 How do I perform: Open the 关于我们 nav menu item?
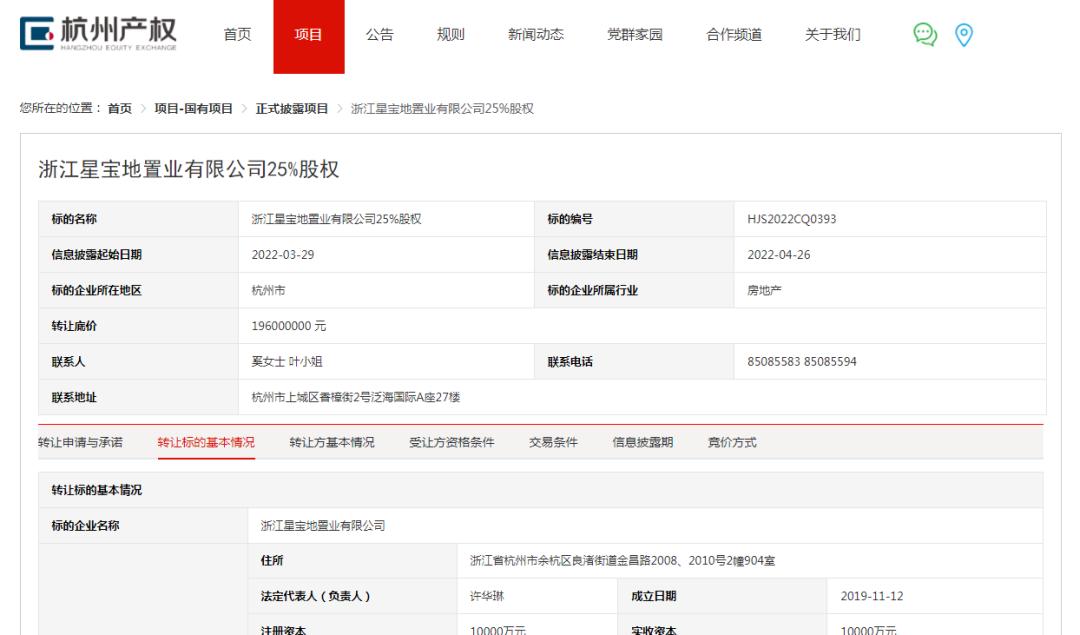(x=833, y=34)
